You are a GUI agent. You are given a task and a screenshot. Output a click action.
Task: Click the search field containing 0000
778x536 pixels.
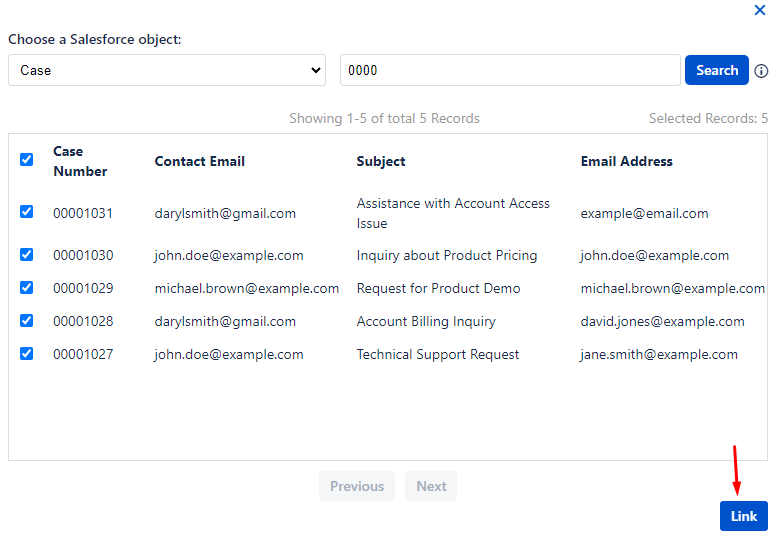pyautogui.click(x=510, y=70)
